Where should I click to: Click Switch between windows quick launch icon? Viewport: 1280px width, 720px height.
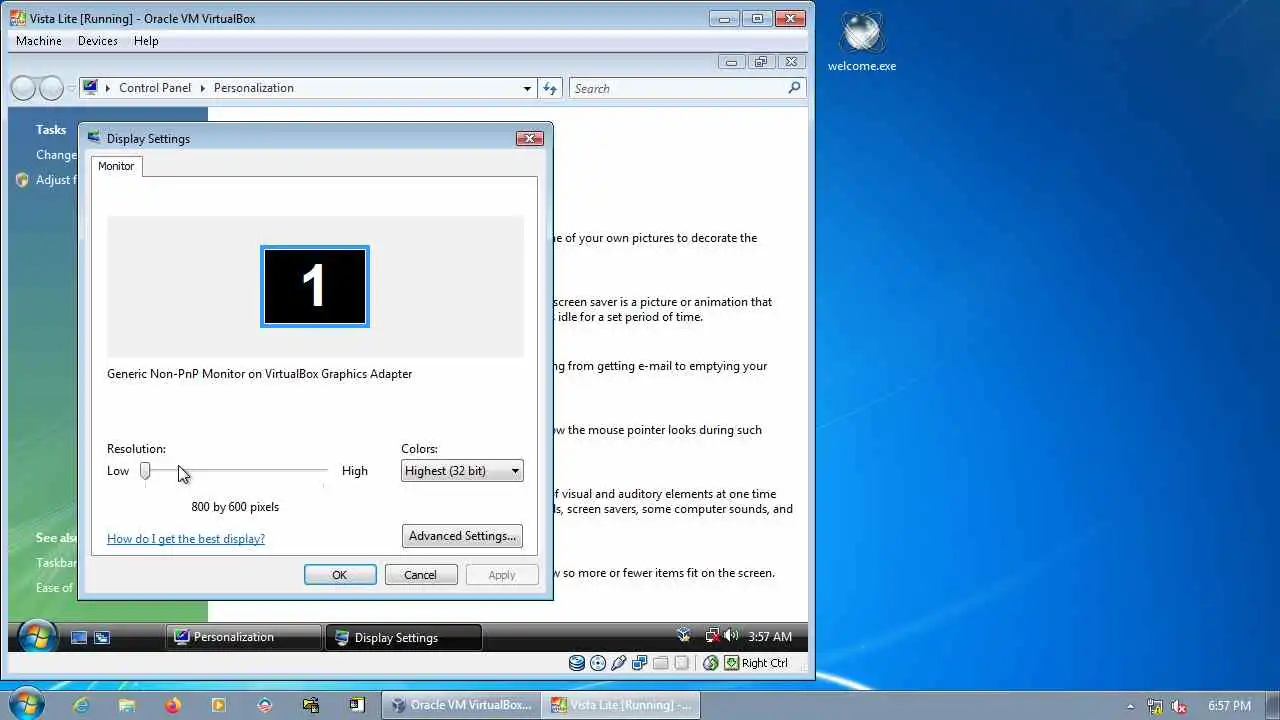(x=102, y=637)
